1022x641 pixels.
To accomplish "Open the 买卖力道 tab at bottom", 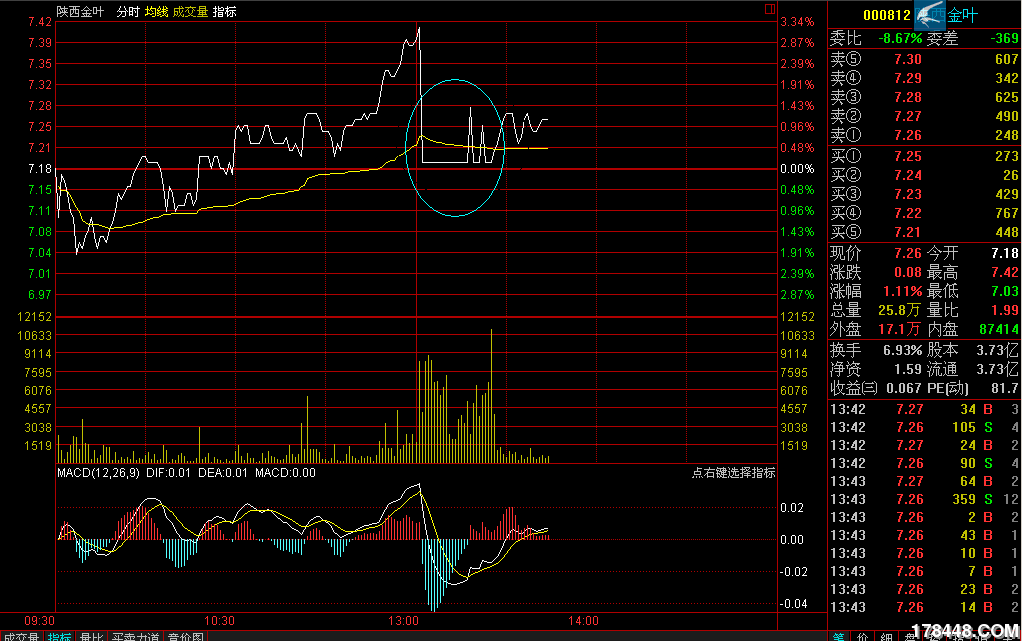I will pyautogui.click(x=135, y=636).
